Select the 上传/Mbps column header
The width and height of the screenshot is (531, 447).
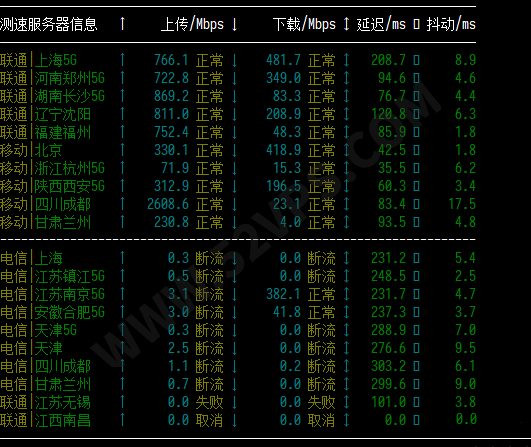(x=192, y=24)
